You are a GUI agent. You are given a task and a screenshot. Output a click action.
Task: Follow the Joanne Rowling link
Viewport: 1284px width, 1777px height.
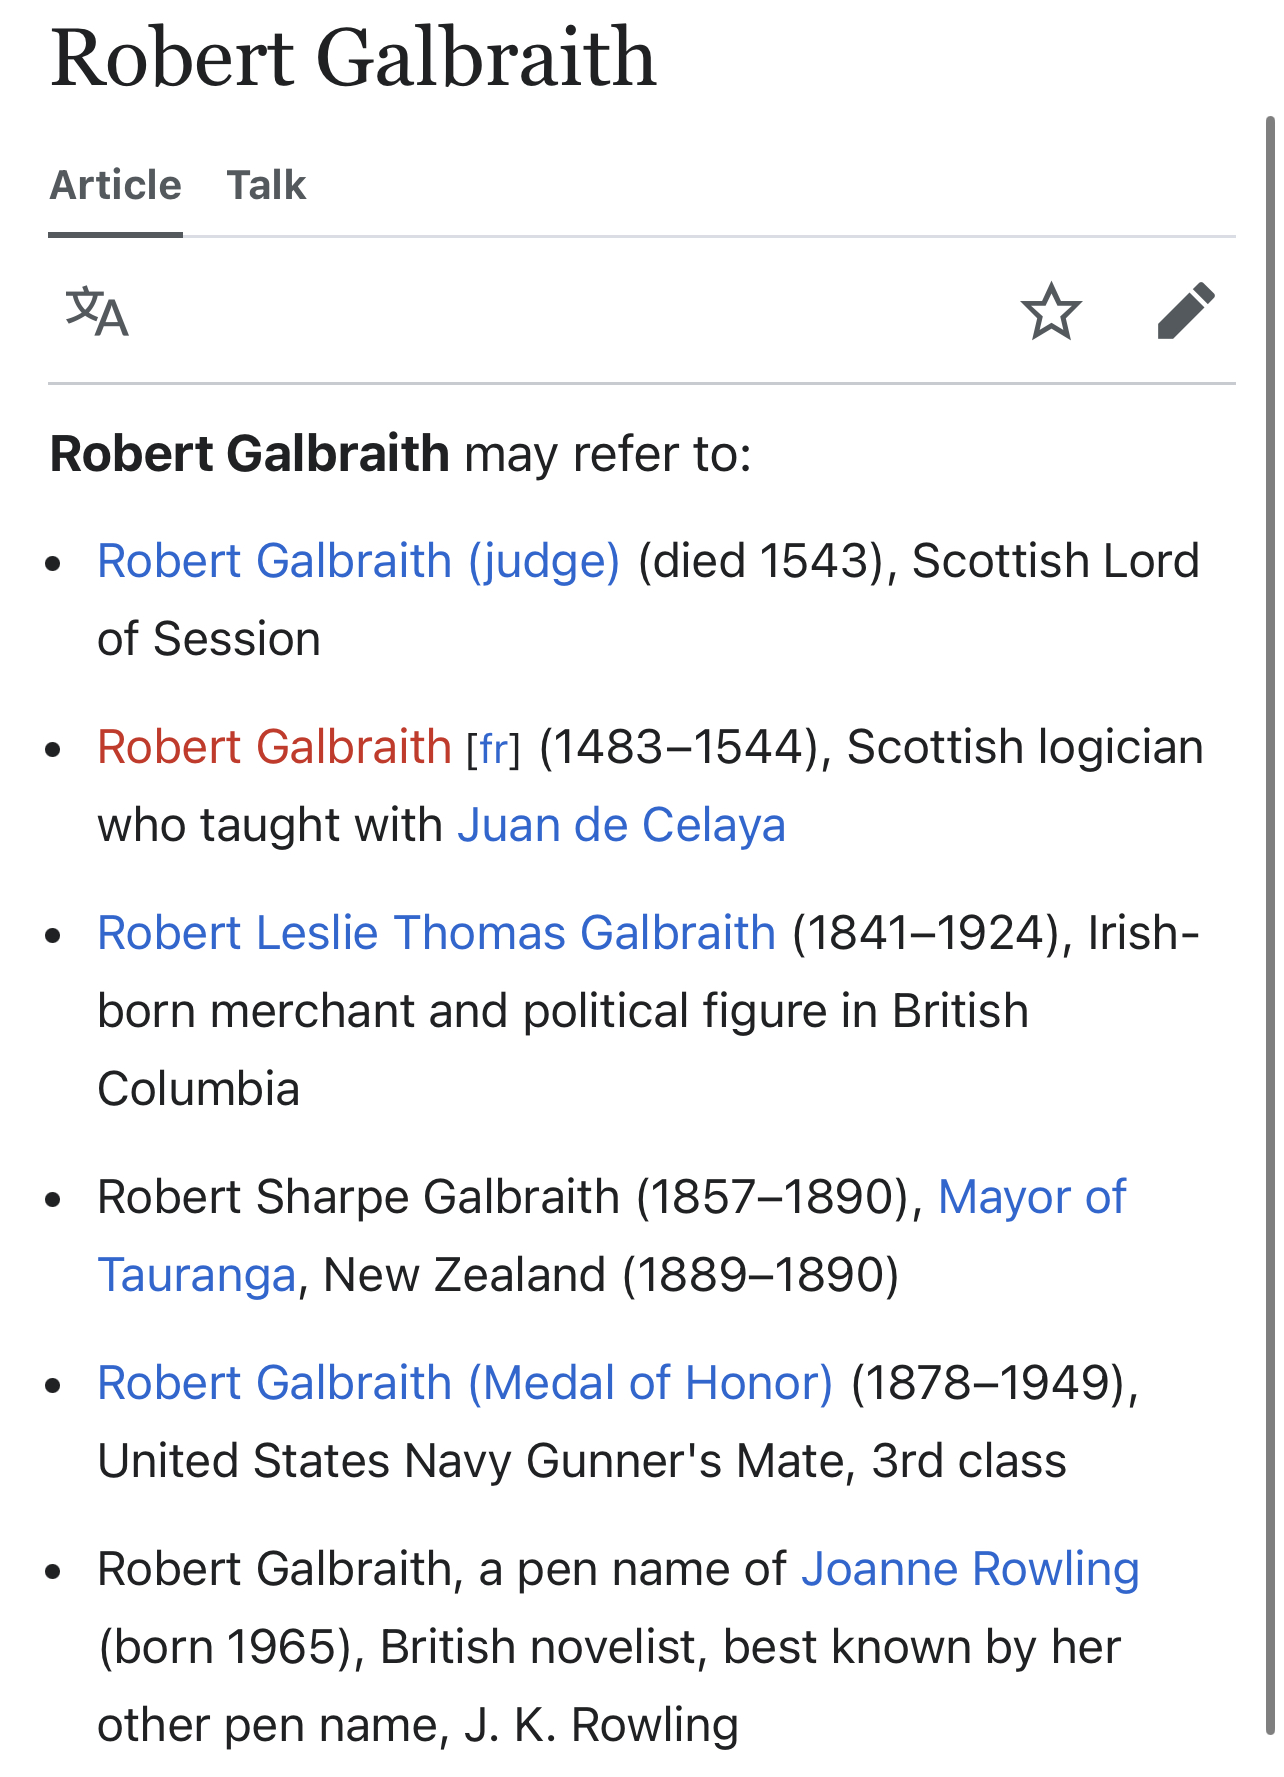970,1569
